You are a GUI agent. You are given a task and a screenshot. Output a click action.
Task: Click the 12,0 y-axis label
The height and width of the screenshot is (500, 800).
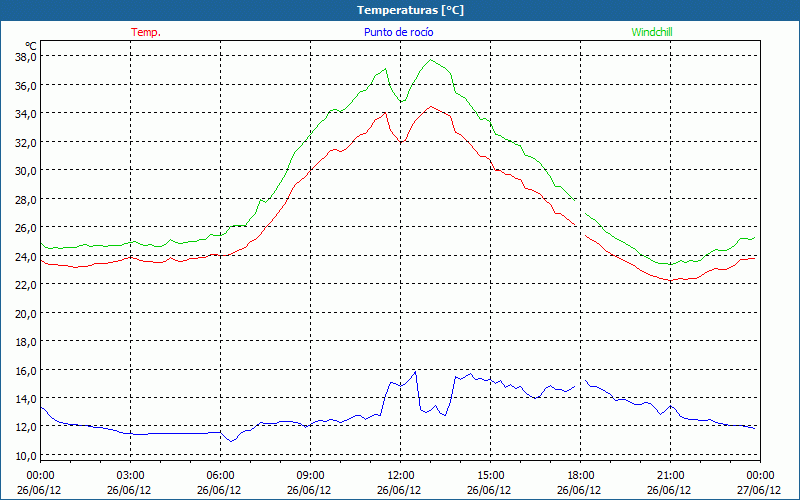point(26,427)
